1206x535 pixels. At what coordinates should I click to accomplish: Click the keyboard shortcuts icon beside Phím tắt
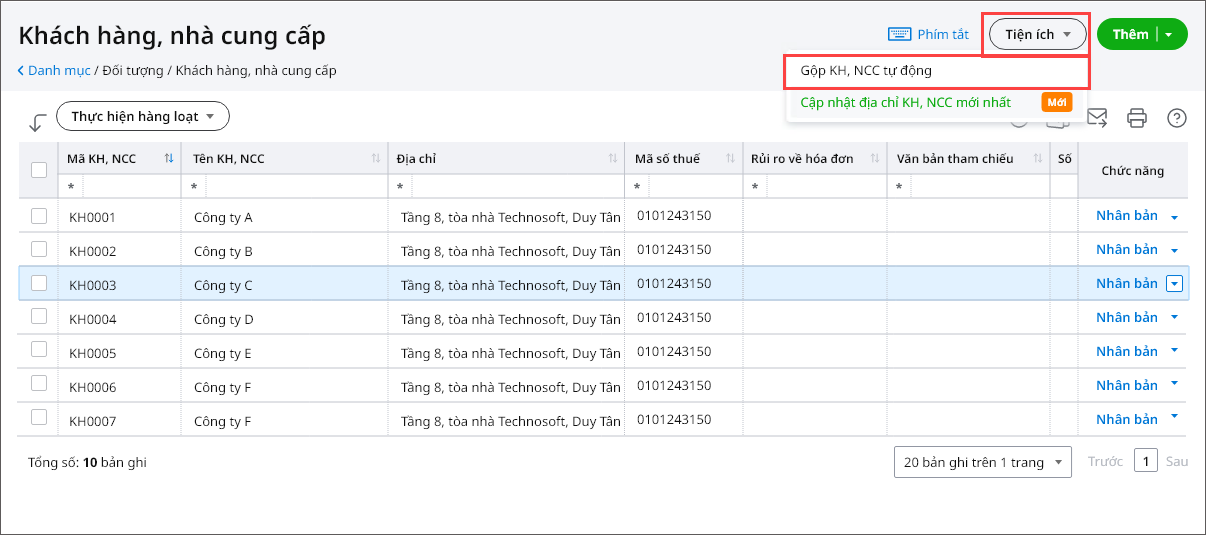coord(899,34)
